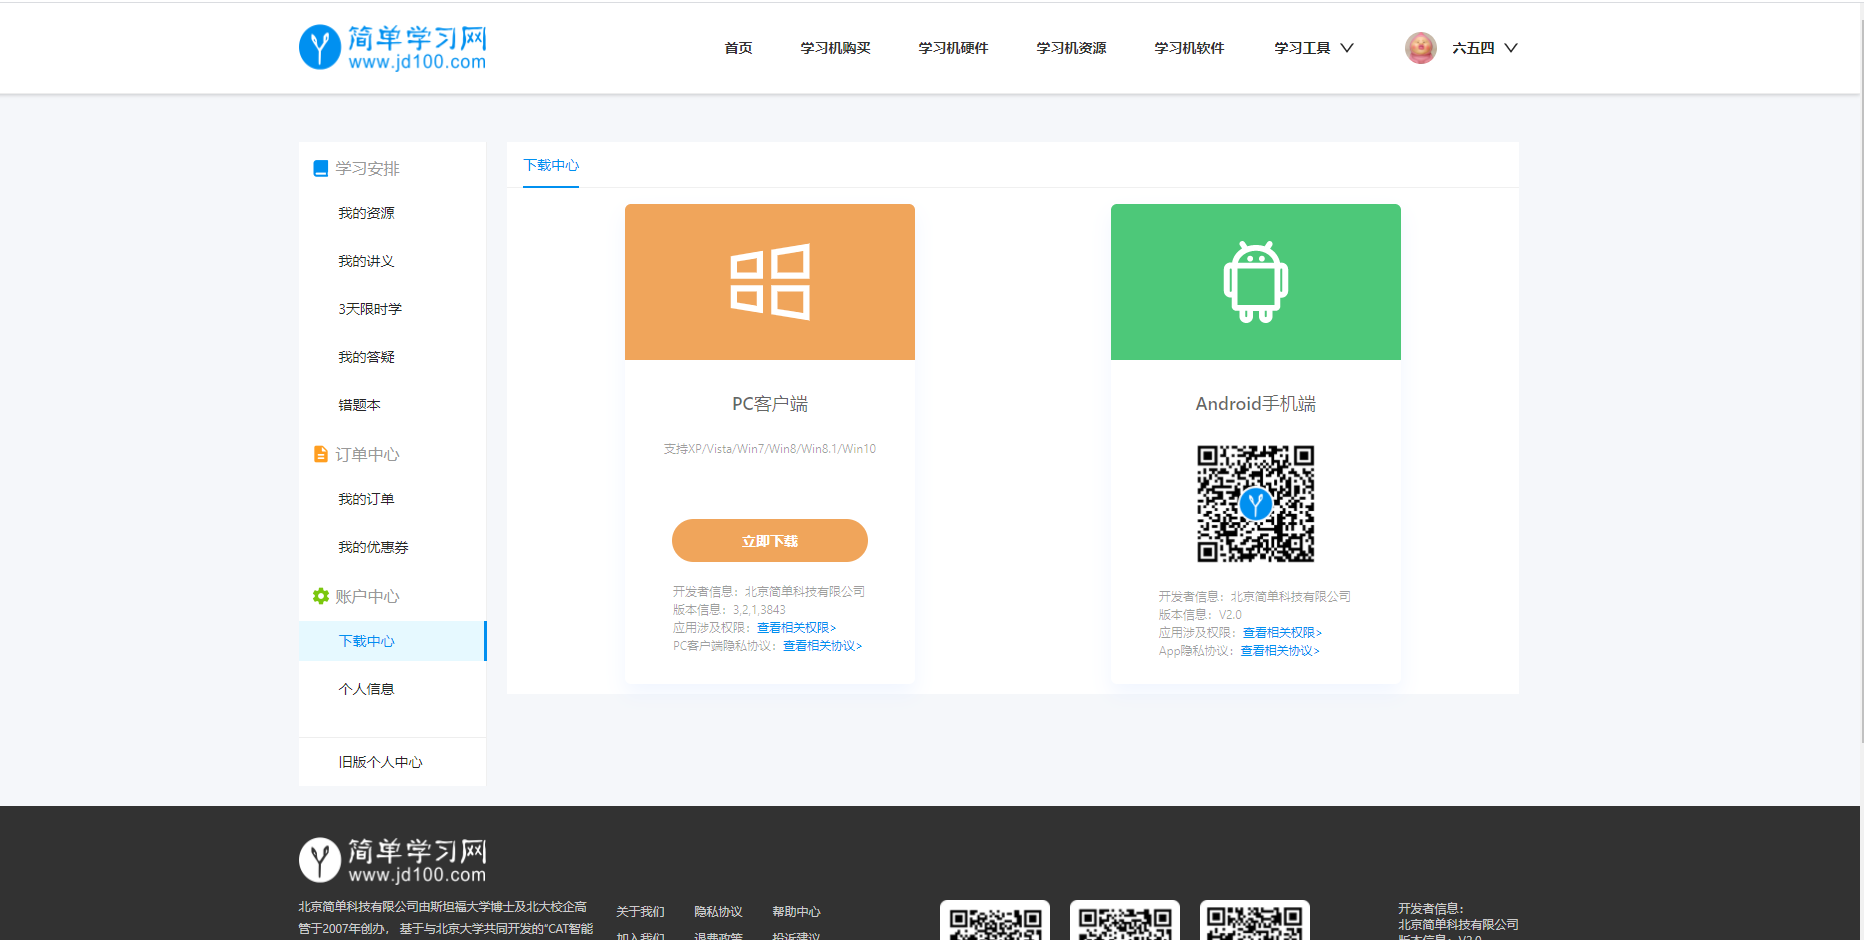This screenshot has height=940, width=1864.
Task: Click the 简单学习网 logo in header
Action: coord(393,47)
